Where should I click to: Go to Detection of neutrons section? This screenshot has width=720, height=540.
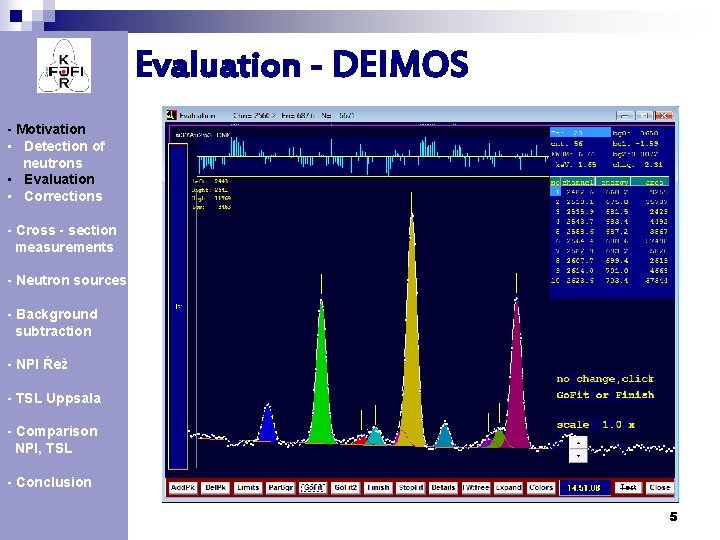coord(64,154)
